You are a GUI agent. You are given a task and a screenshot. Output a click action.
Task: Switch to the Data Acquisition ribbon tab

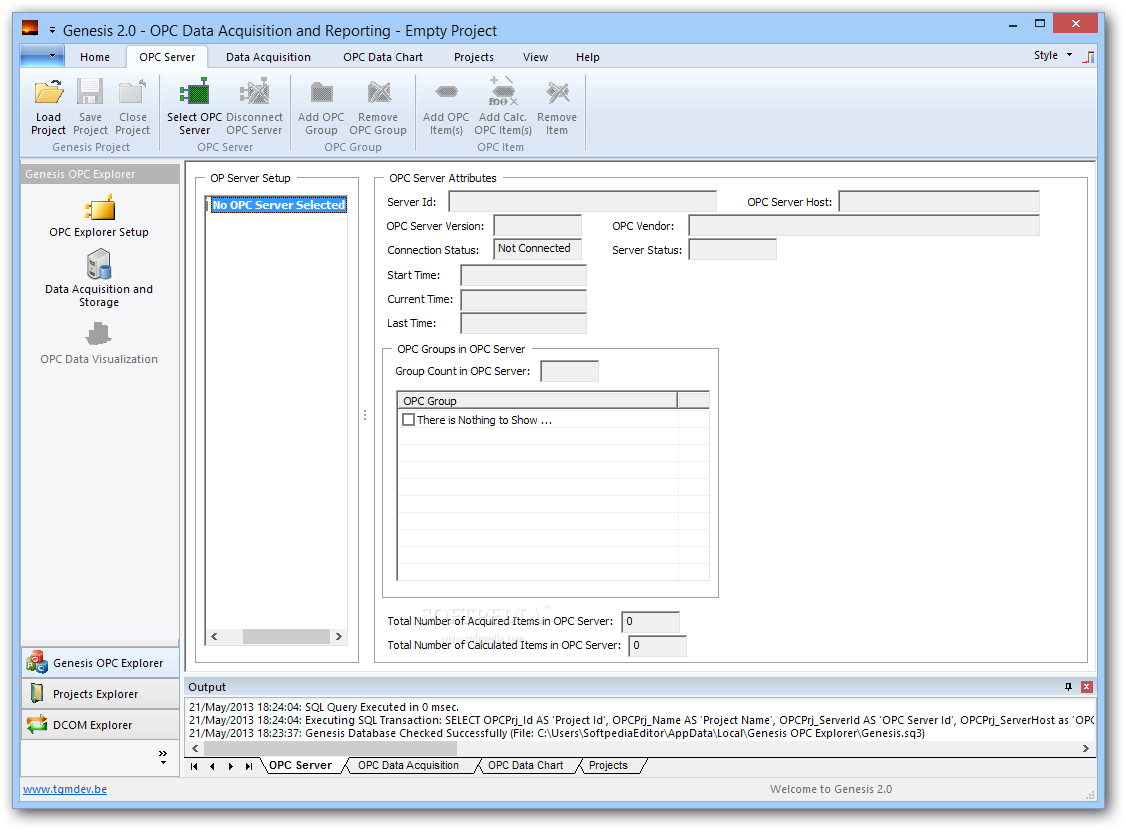[x=268, y=57]
